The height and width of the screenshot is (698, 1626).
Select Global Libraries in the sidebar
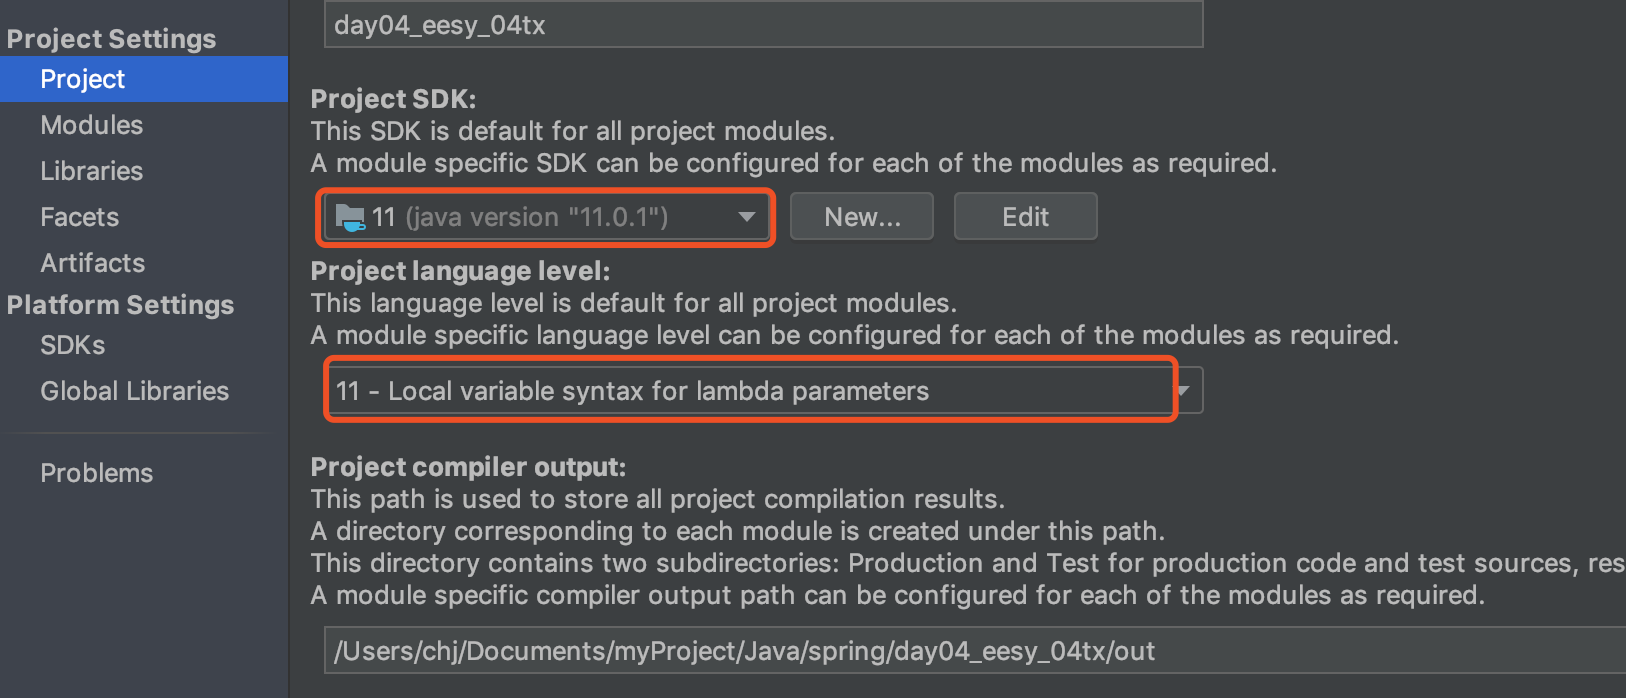tap(135, 391)
